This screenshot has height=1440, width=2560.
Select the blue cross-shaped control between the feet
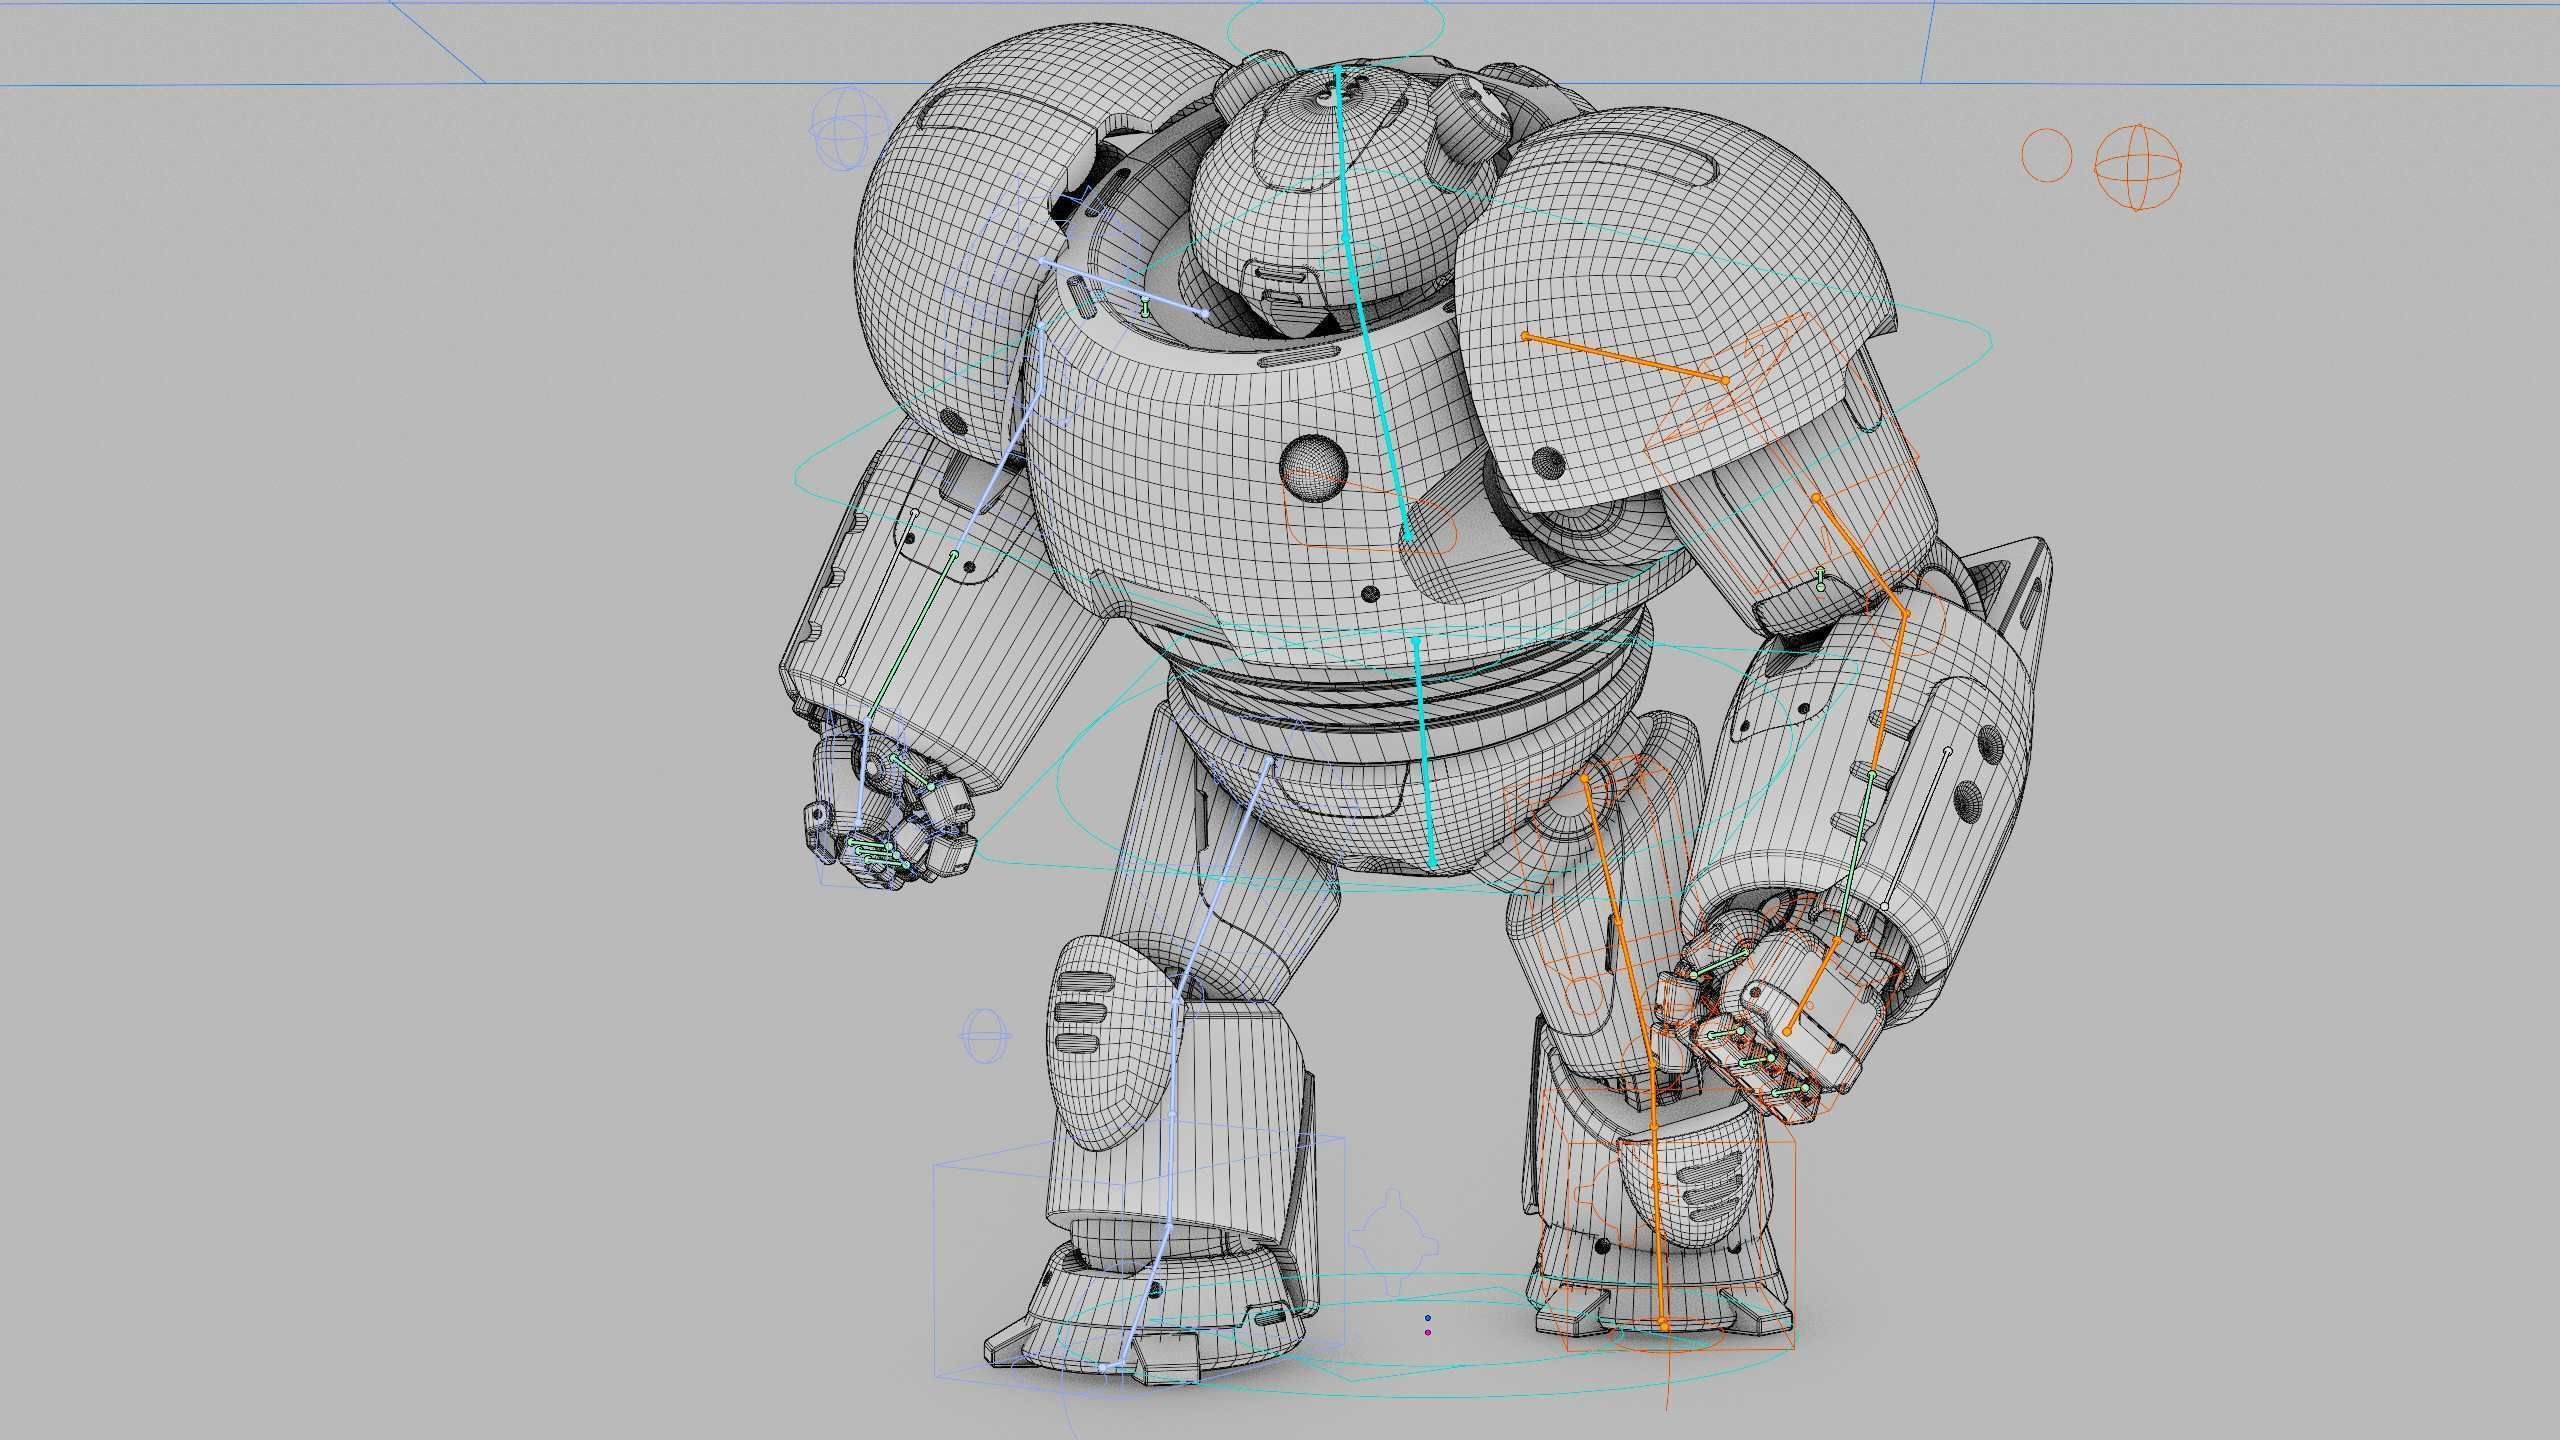[1392, 1240]
